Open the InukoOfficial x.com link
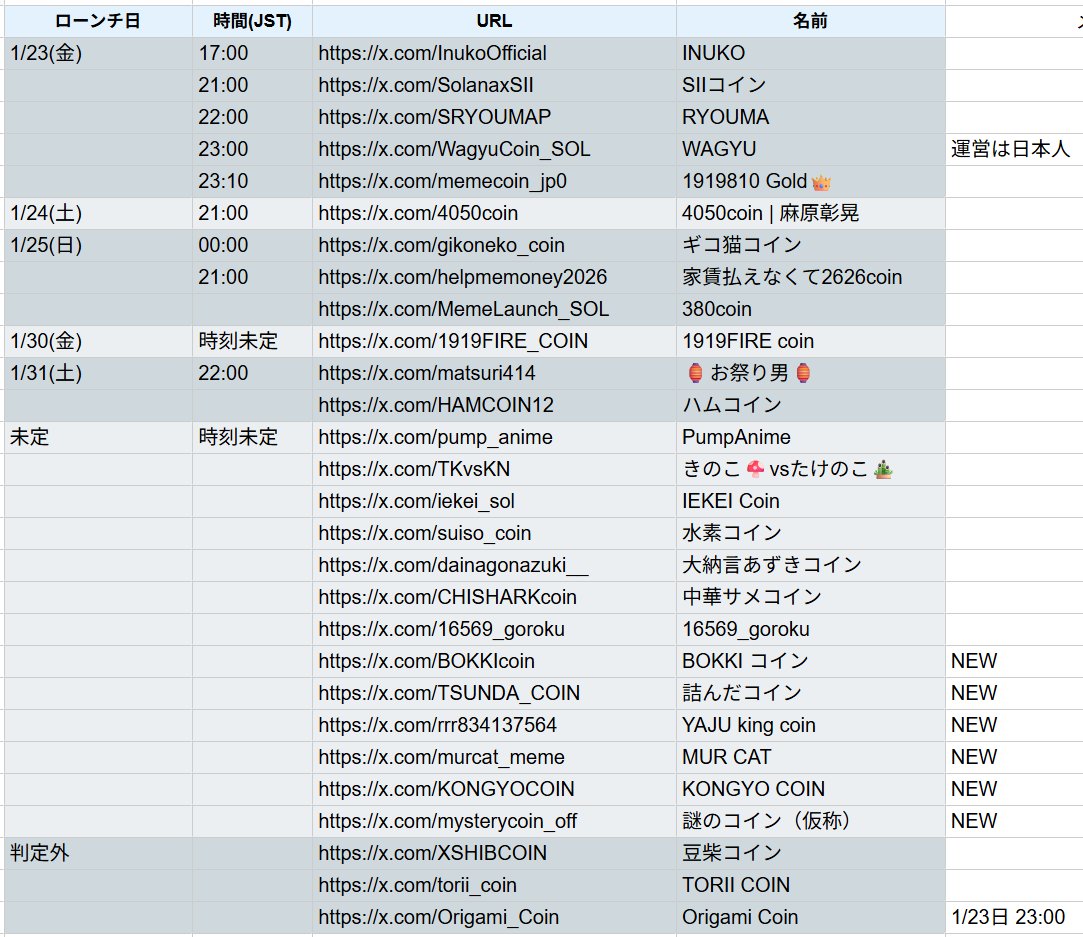This screenshot has width=1083, height=937. [432, 53]
